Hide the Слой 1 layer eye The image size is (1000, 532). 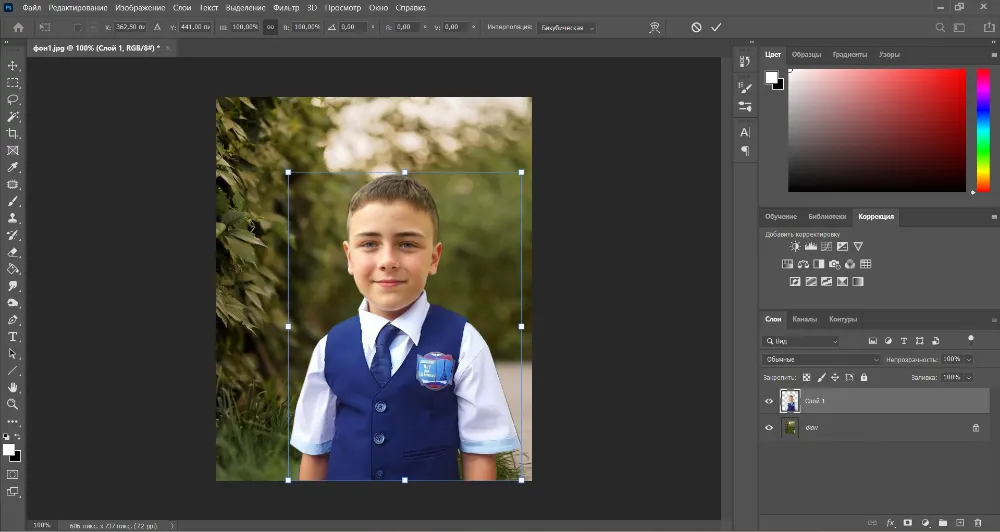click(769, 401)
